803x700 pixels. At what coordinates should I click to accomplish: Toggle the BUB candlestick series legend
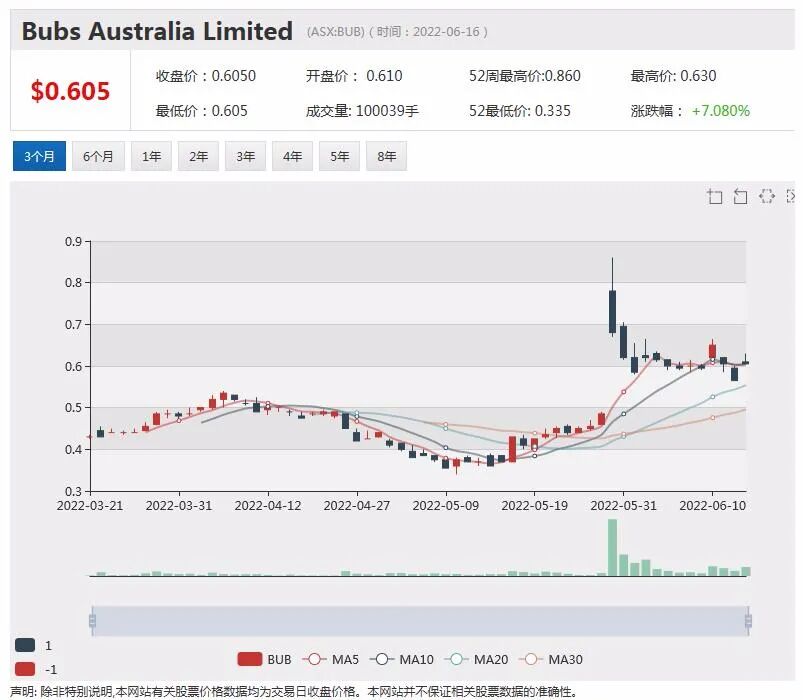coord(264,659)
